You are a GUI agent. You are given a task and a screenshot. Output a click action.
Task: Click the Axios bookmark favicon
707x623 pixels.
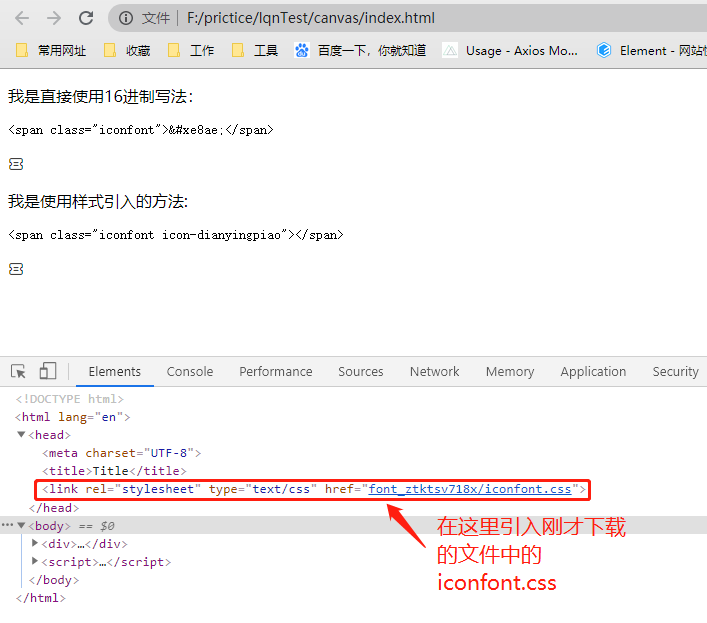click(x=450, y=50)
